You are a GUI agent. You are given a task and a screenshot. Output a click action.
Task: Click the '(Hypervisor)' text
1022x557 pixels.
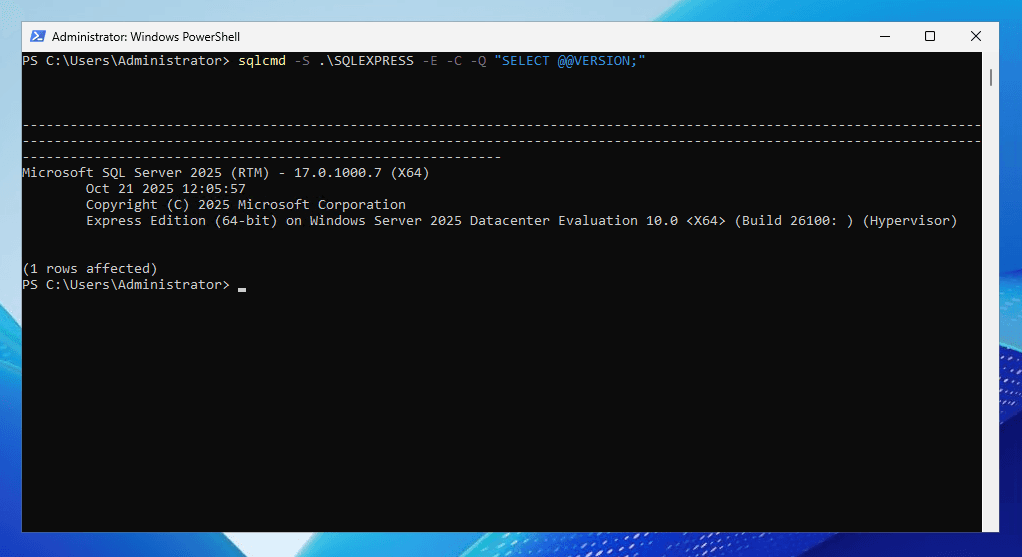pyautogui.click(x=910, y=221)
